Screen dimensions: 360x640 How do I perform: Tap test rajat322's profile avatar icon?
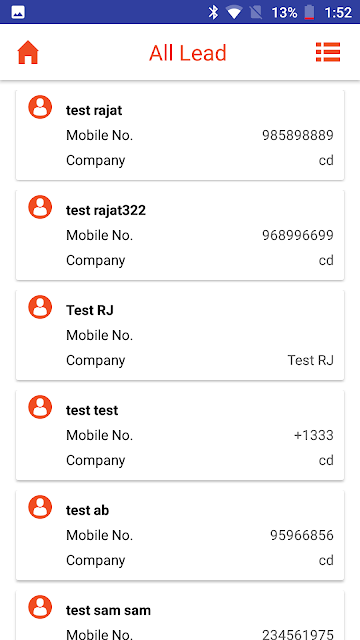point(40,207)
